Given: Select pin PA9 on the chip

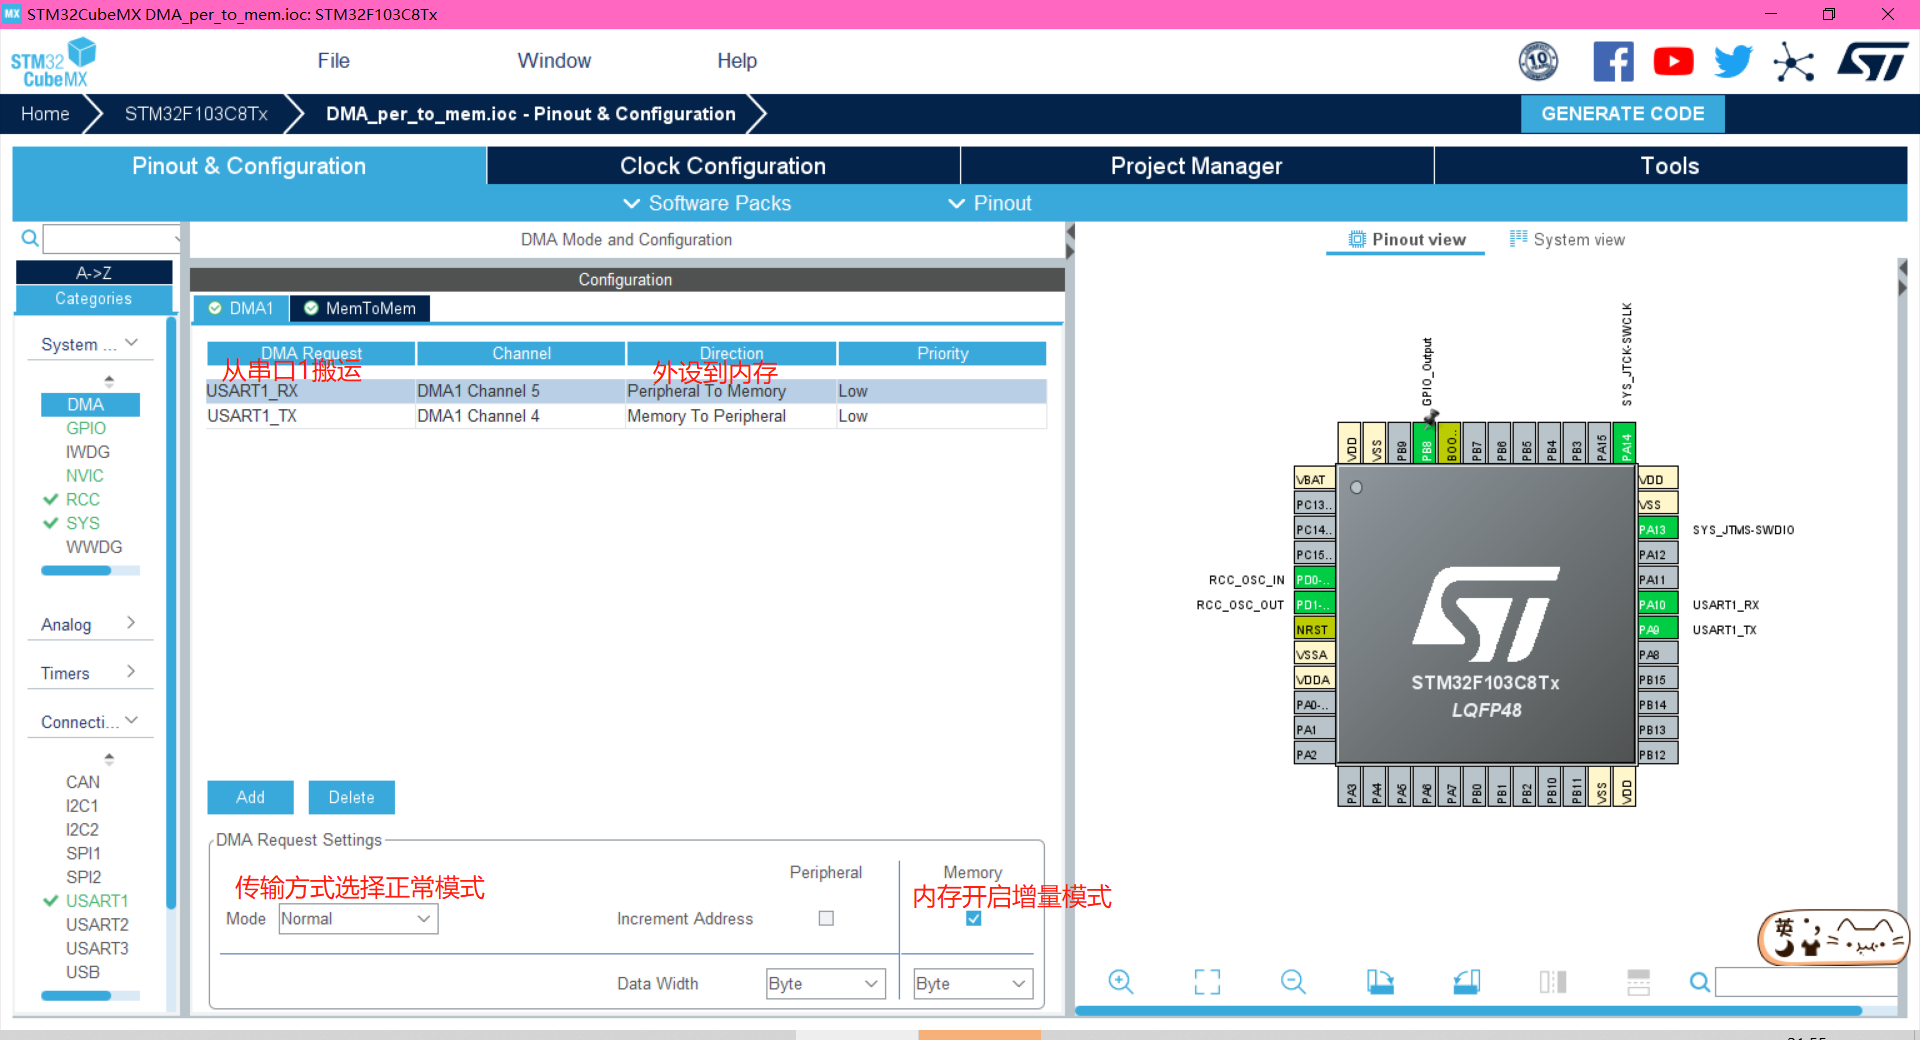Looking at the screenshot, I should (1657, 629).
